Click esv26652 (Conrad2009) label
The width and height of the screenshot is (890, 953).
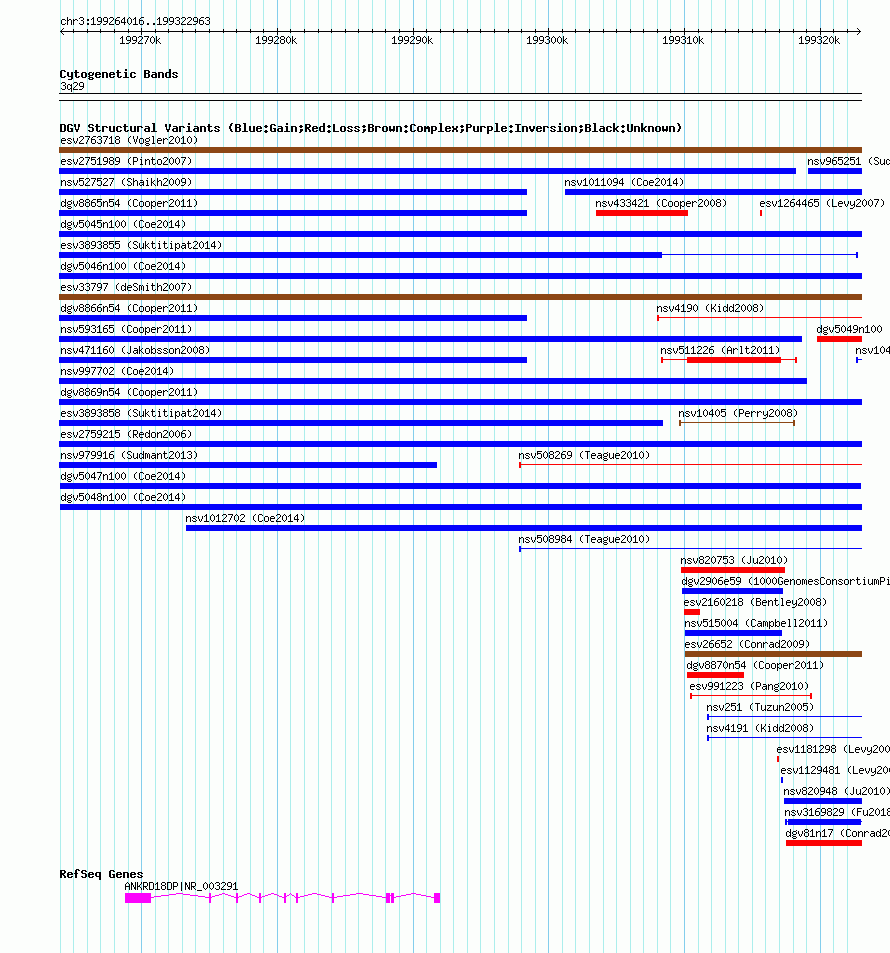click(x=747, y=644)
